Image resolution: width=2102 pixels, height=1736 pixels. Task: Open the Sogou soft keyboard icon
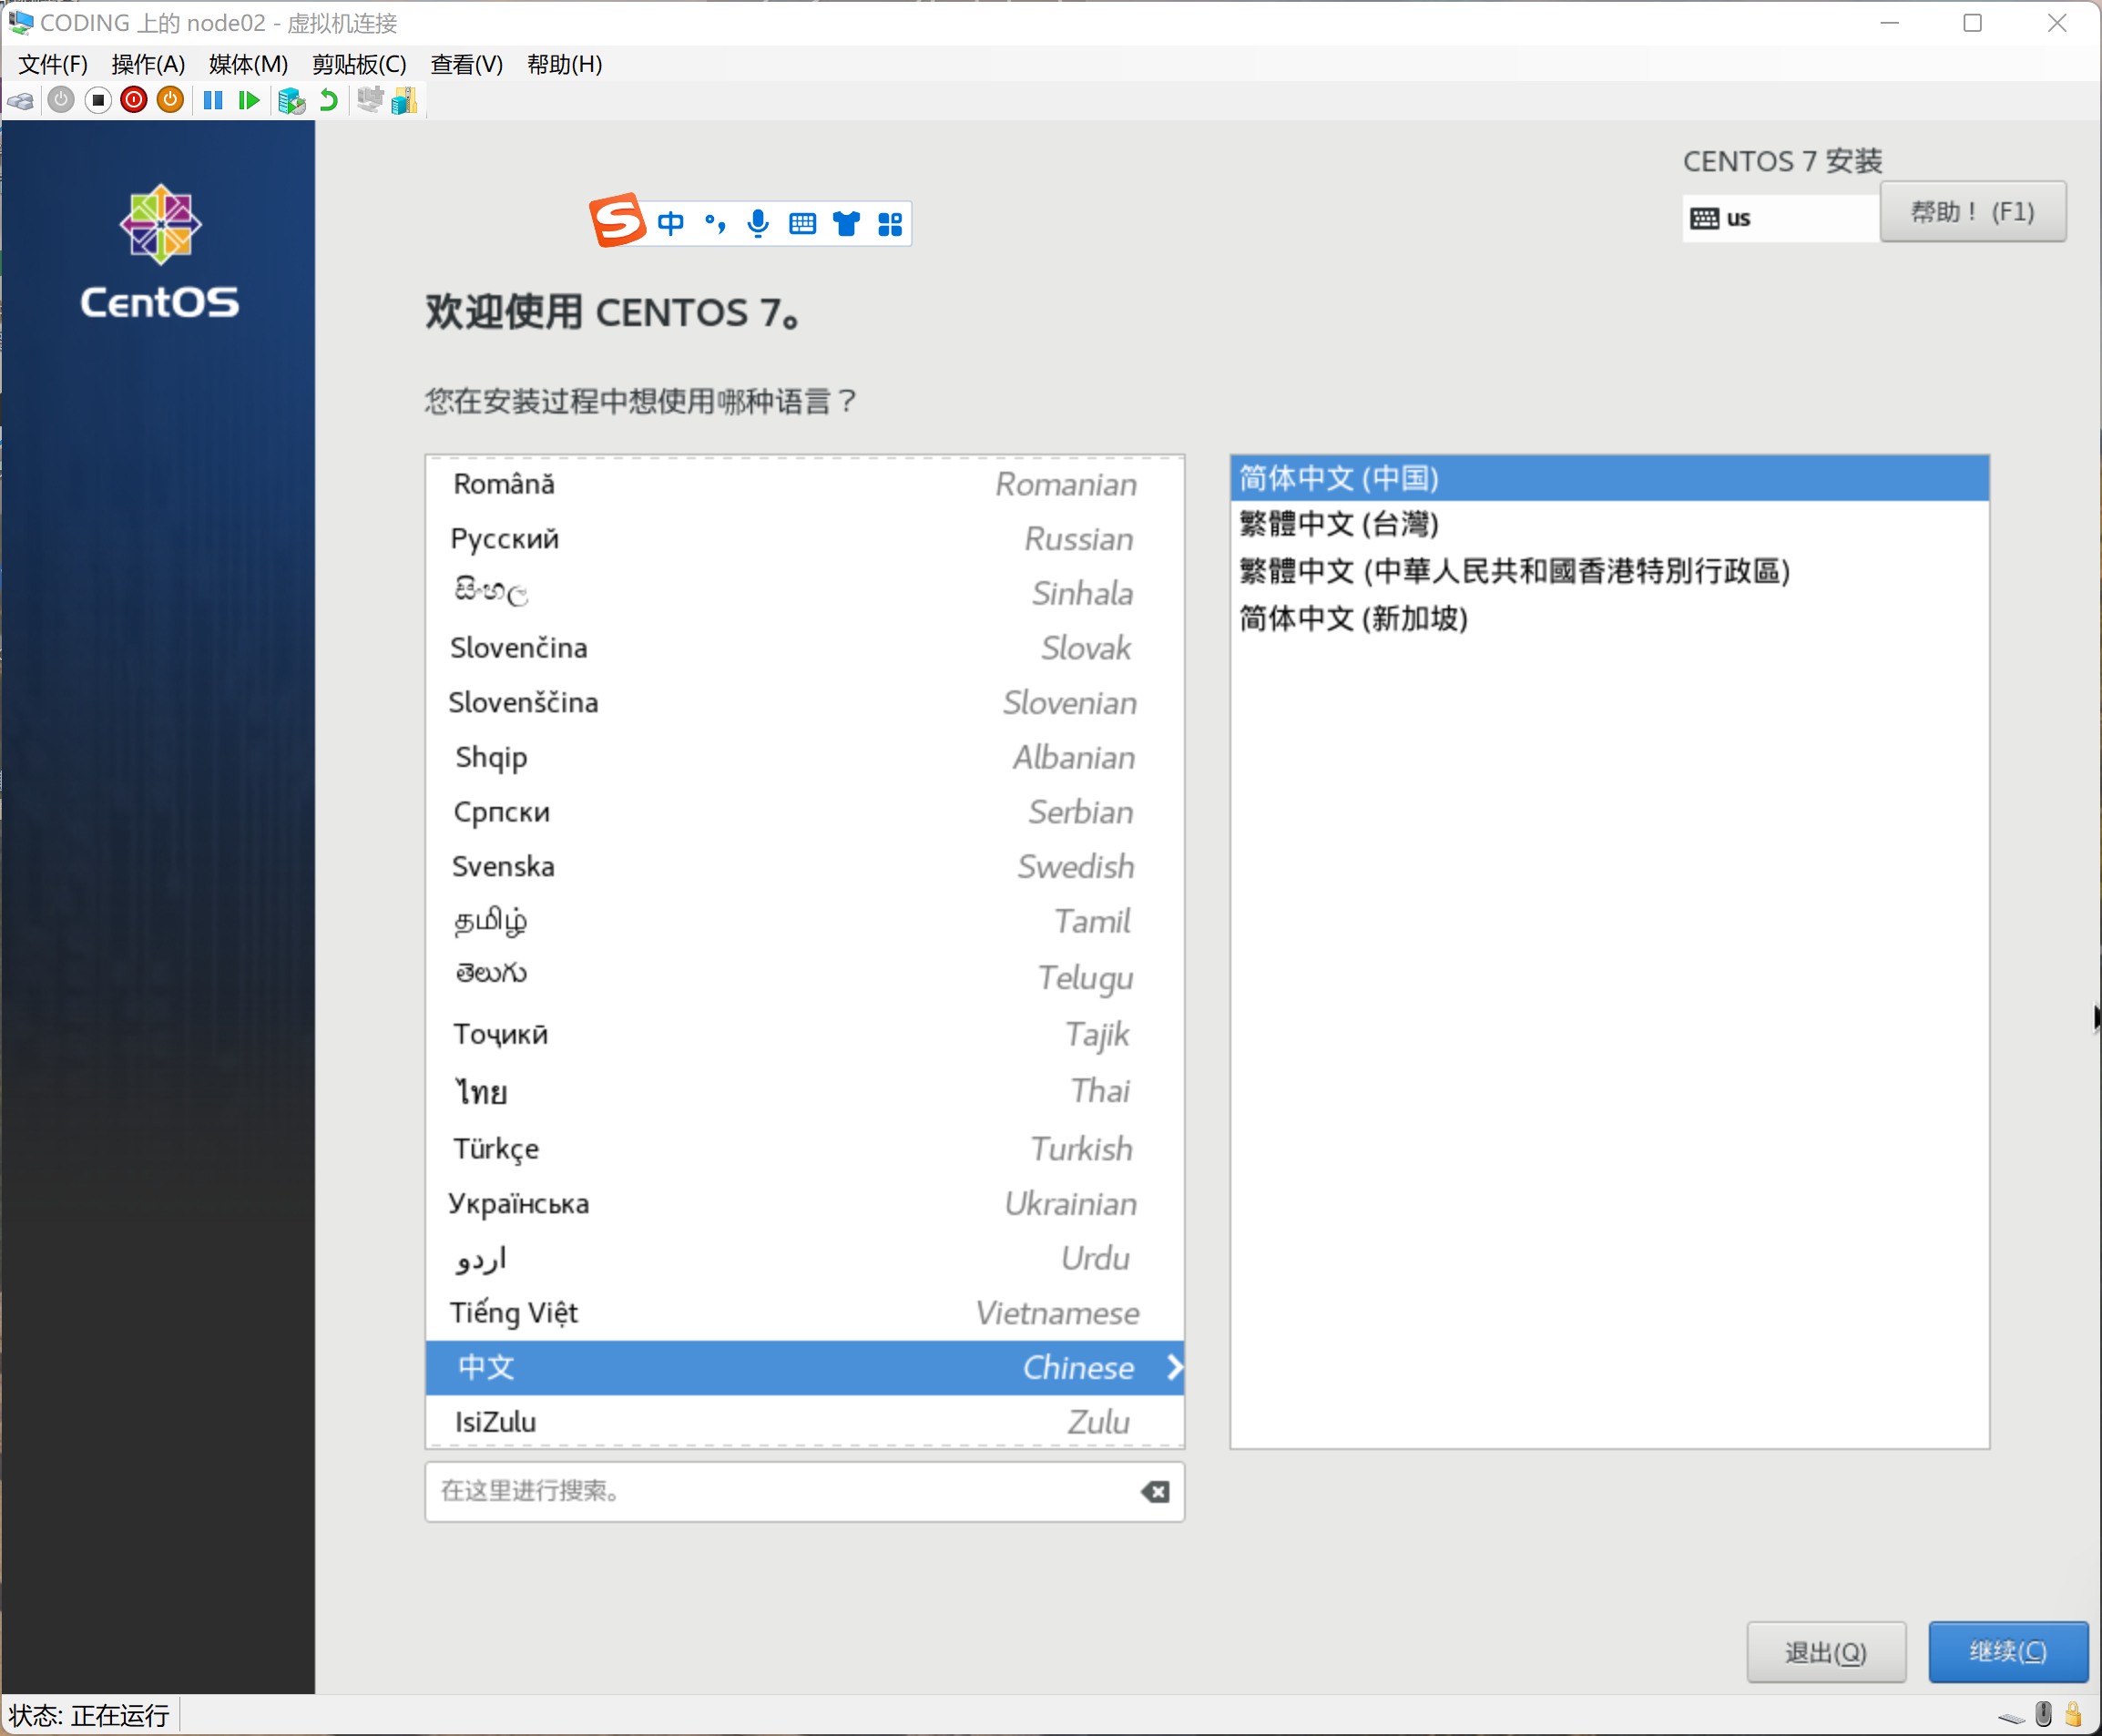click(802, 223)
